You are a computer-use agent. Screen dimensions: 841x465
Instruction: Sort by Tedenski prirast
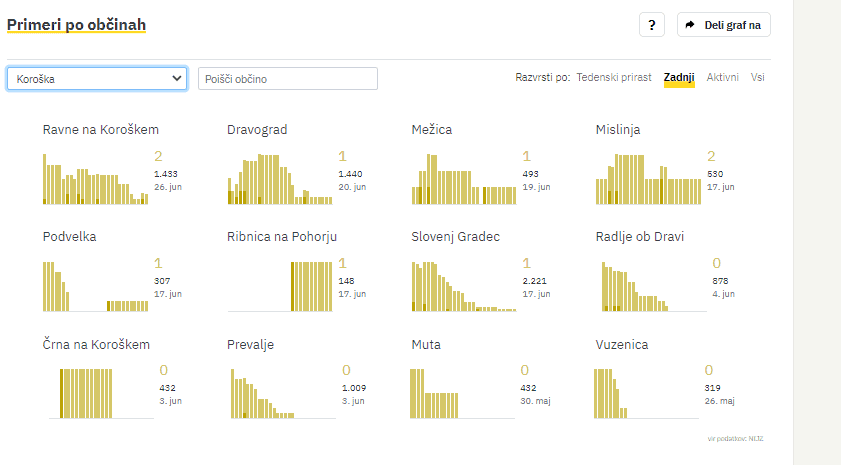614,77
